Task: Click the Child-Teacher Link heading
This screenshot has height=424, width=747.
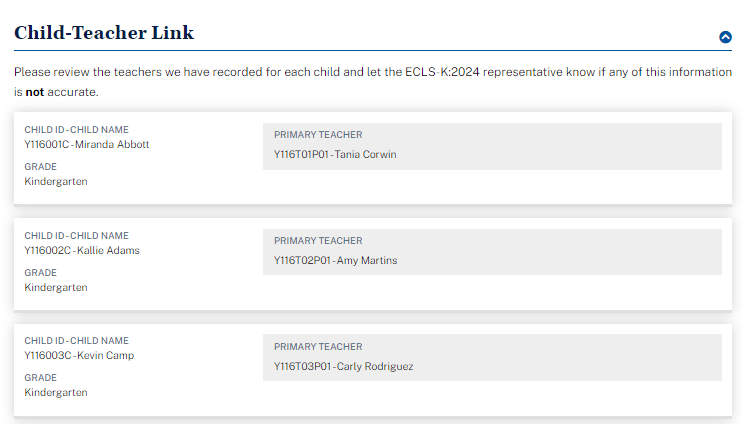Action: coord(104,33)
